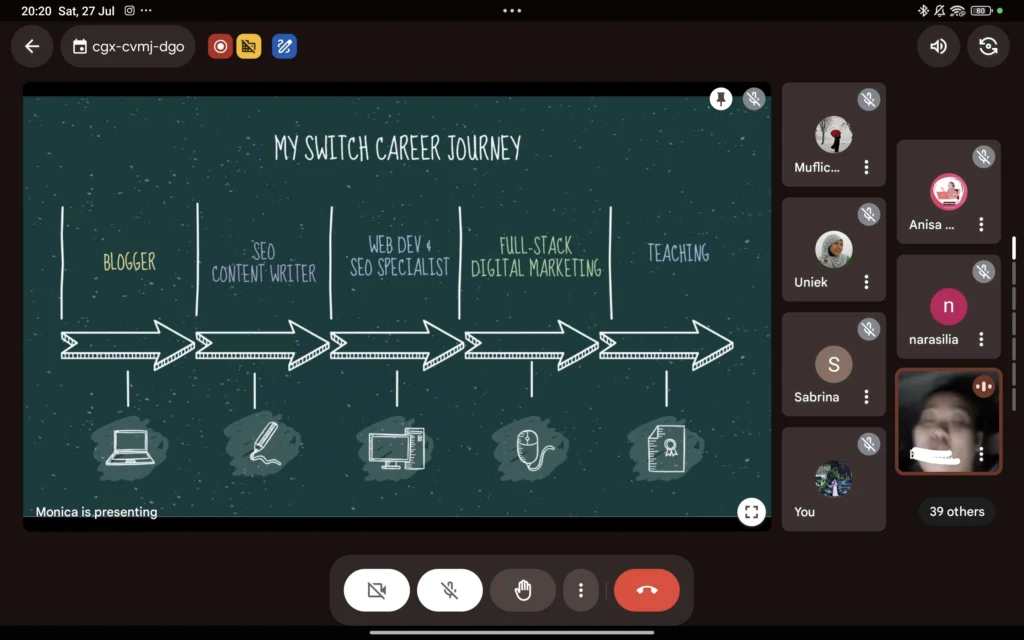
Task: Flip camera using the switch camera icon
Action: pyautogui.click(x=988, y=46)
